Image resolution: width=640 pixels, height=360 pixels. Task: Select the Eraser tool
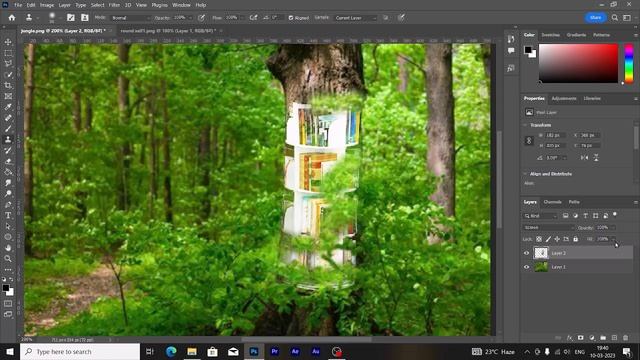pos(8,161)
